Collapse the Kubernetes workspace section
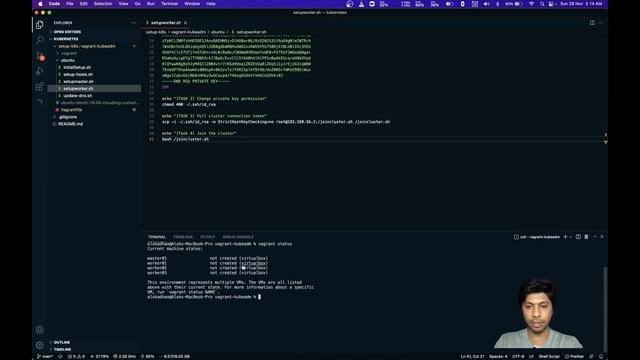This screenshot has height=360, width=640. click(x=66, y=39)
